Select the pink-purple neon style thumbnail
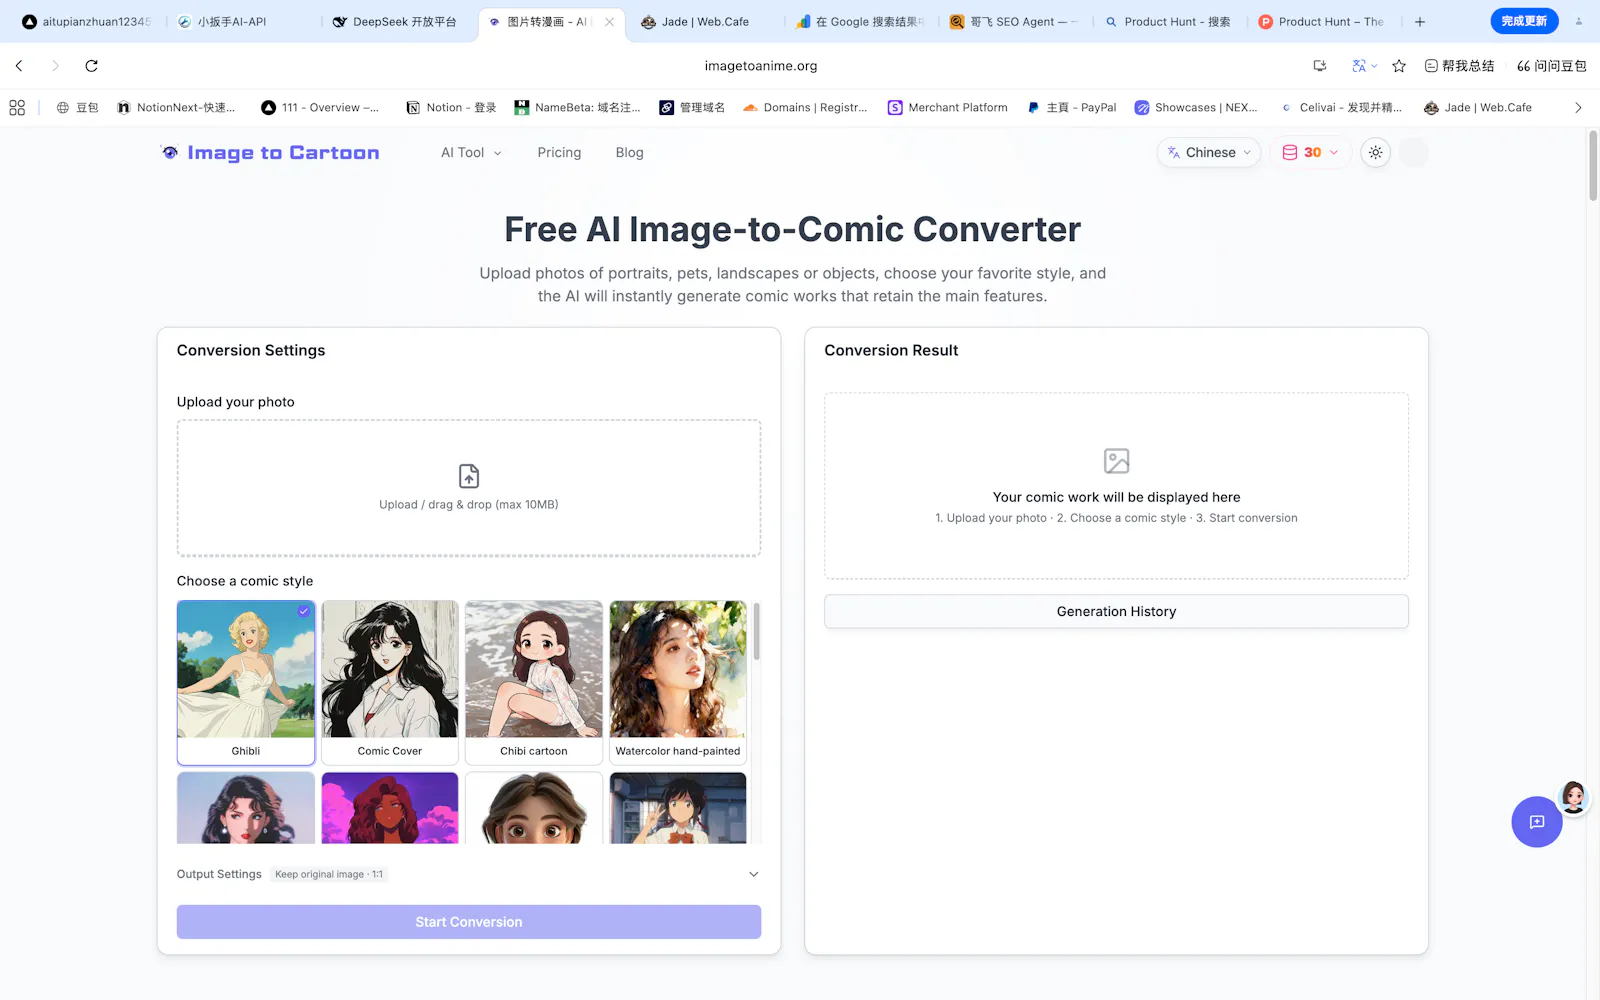1600x1000 pixels. [x=390, y=808]
